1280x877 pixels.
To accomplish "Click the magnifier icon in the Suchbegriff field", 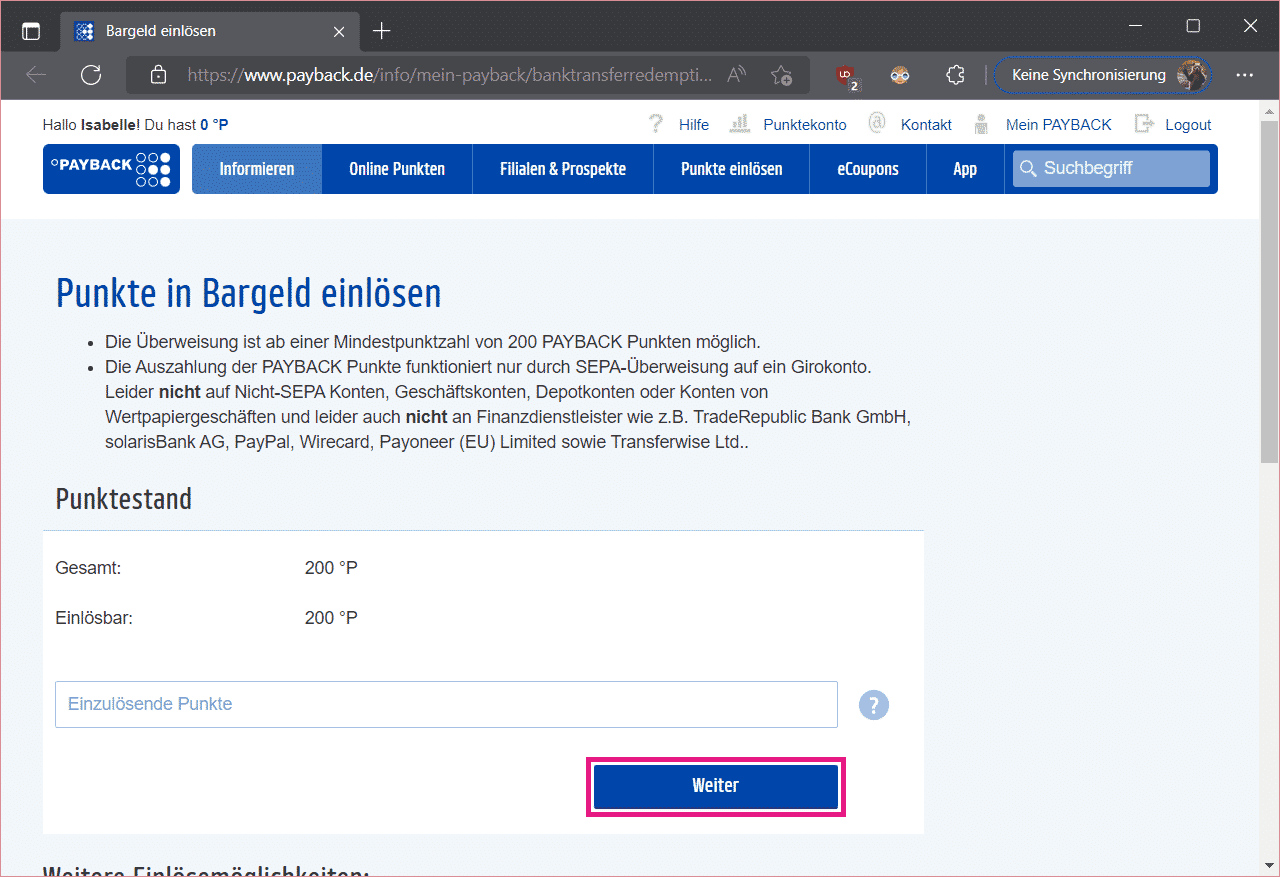I will pyautogui.click(x=1029, y=168).
